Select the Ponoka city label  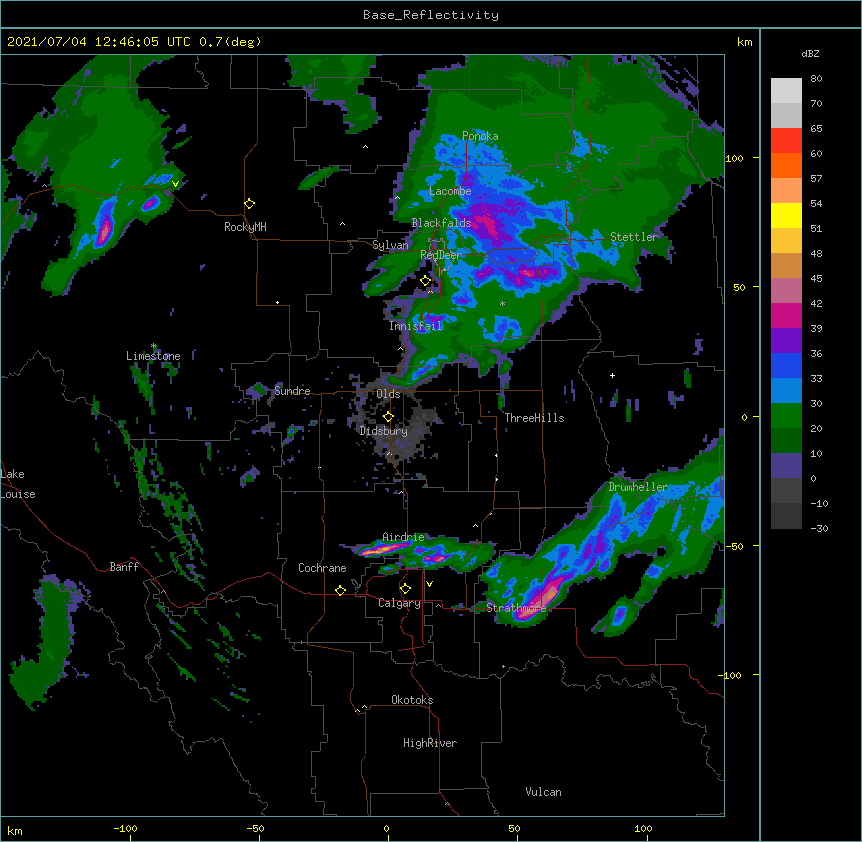[x=480, y=136]
